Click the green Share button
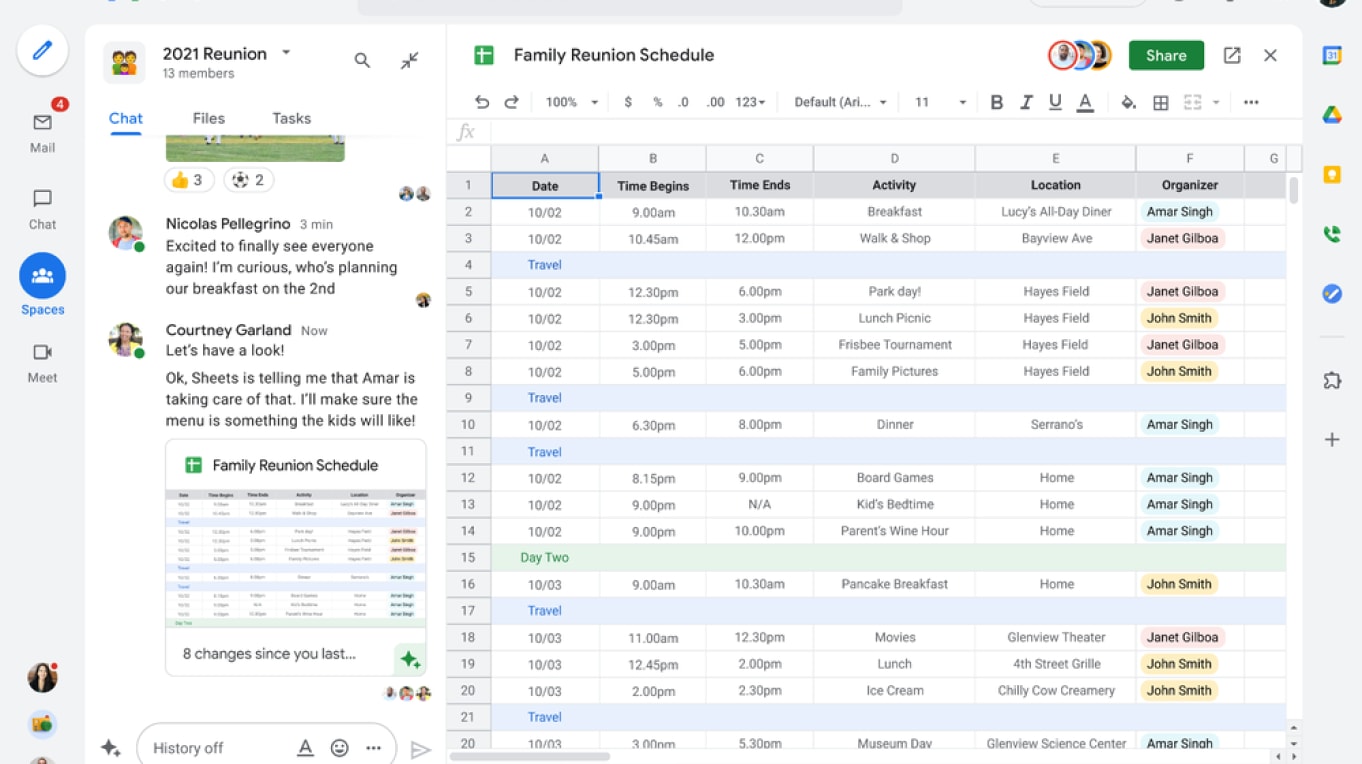The height and width of the screenshot is (764, 1362). tap(1166, 56)
